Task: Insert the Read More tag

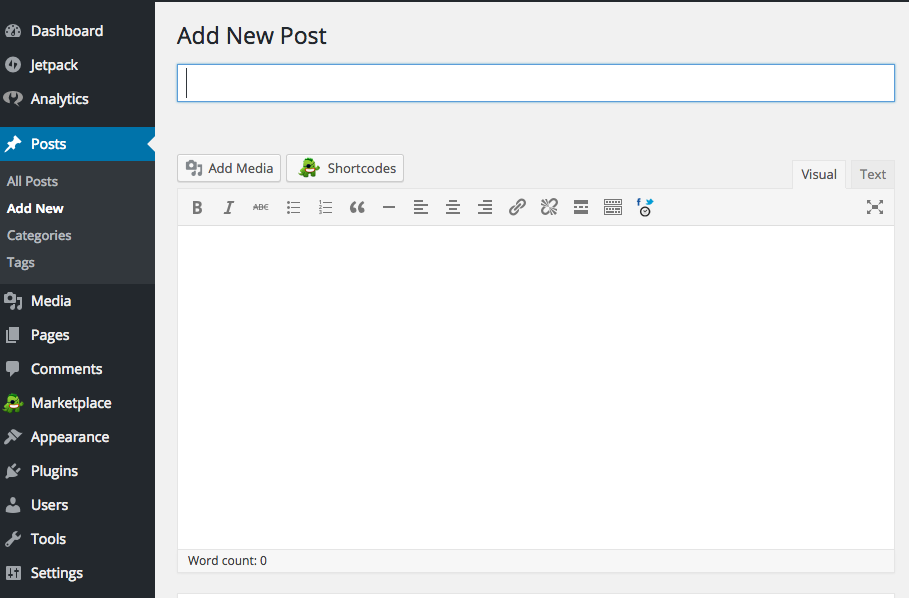Action: coord(581,207)
